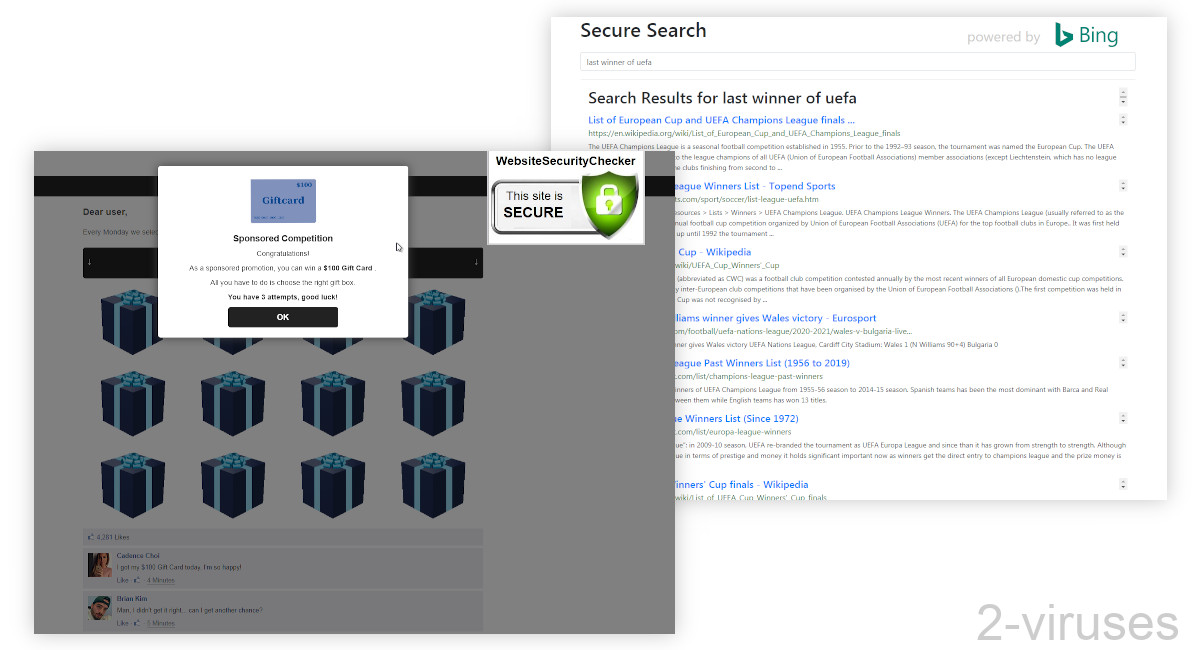
Task: Click Brian Kim's profile avatar
Action: coord(99,606)
